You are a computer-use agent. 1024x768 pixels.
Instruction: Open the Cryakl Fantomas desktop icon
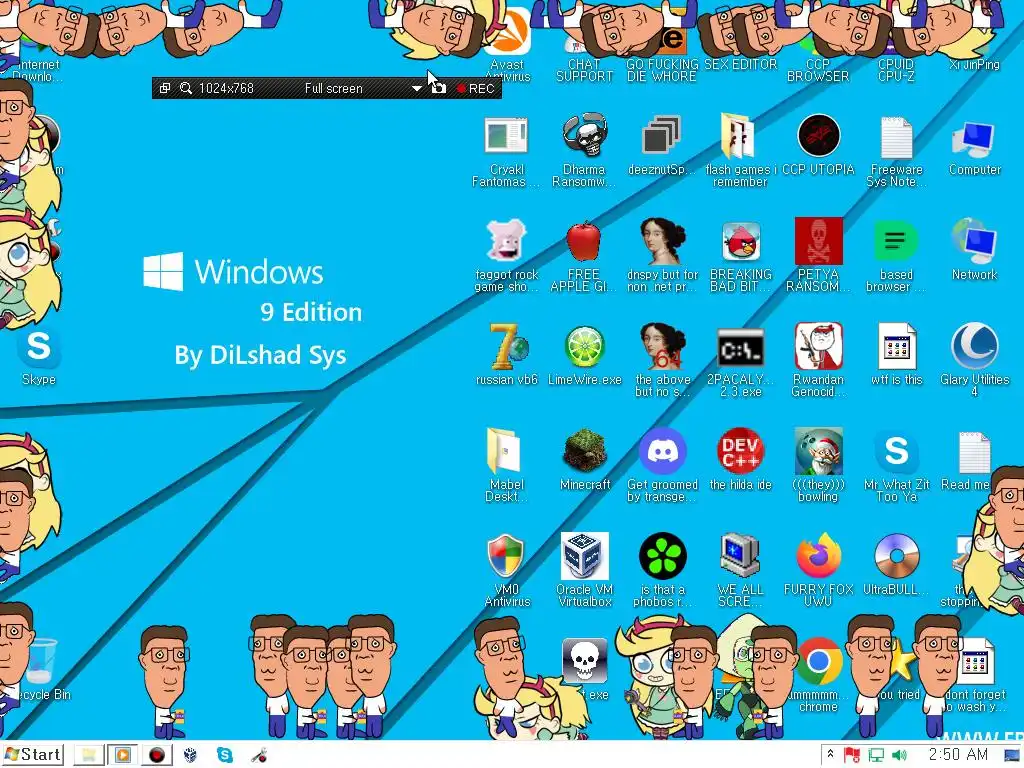506,136
